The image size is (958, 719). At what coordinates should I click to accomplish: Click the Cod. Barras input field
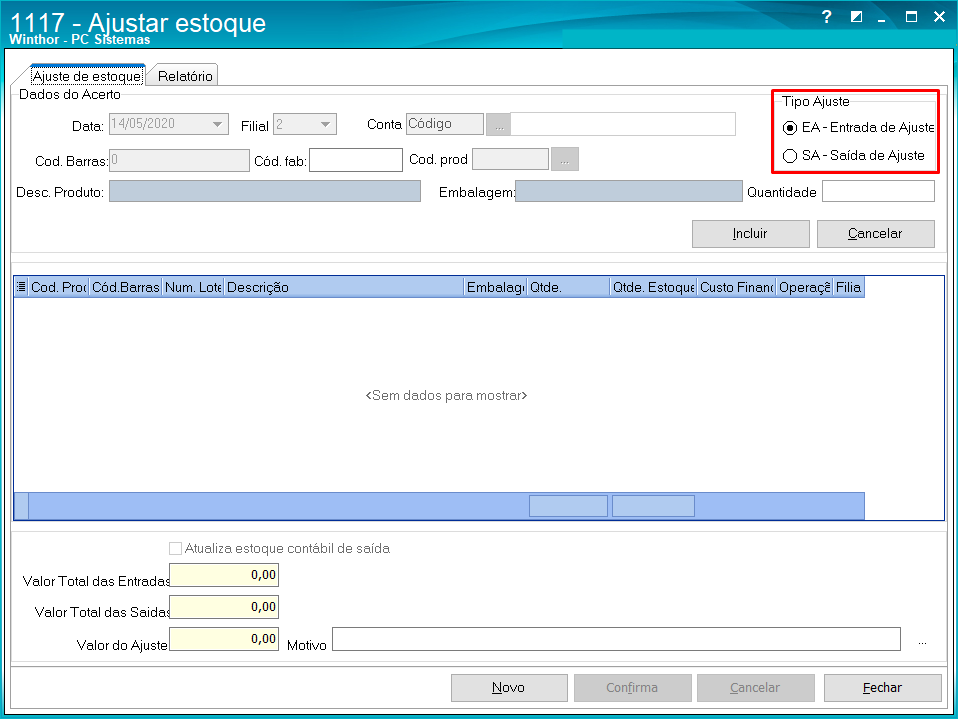[x=179, y=161]
